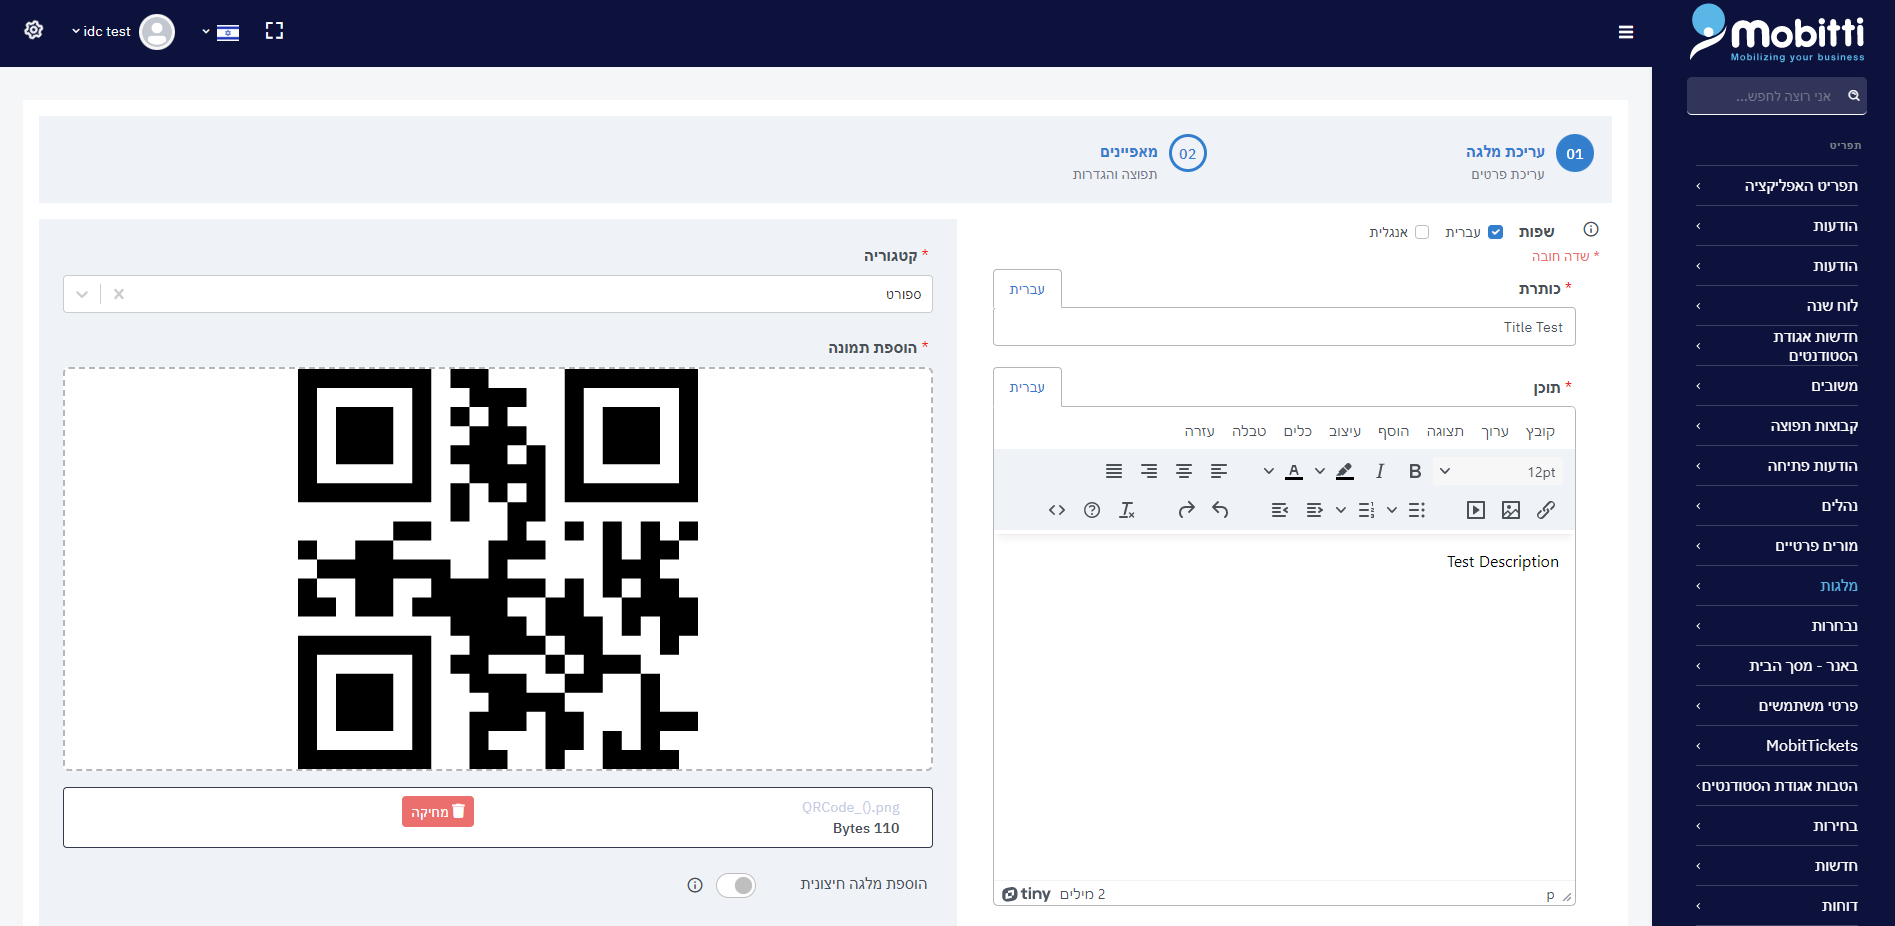Image resolution: width=1895 pixels, height=926 pixels.
Task: Enter fullscreen mode with the corners icon
Action: coord(274,31)
